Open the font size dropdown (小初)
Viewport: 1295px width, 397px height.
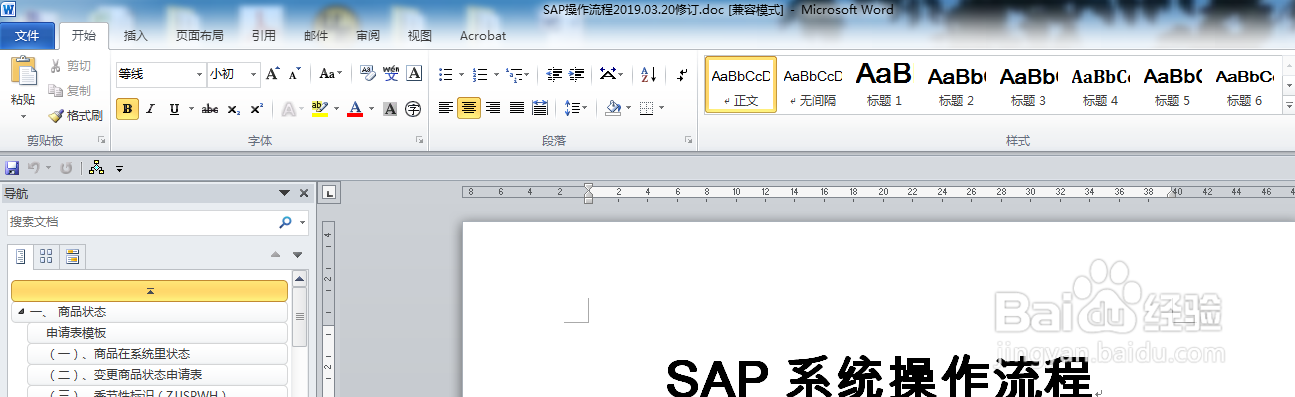click(252, 74)
